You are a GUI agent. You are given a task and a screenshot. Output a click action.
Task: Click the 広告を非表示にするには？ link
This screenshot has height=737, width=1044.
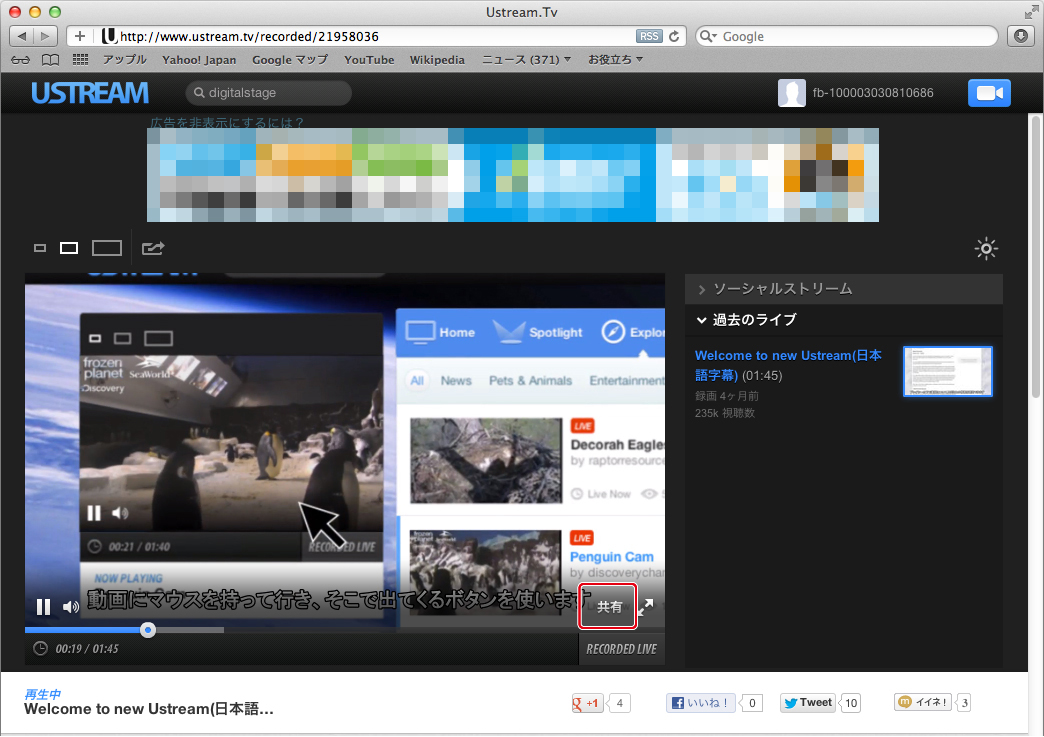click(x=227, y=123)
